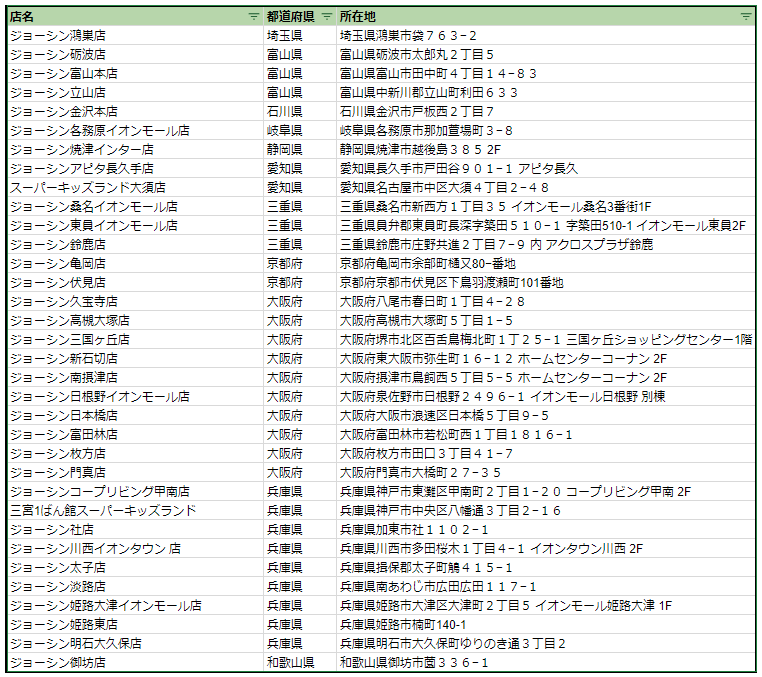Viewport: 762px width, 677px height.
Task: Select the cell ジョーシン川西イオンタウン 店
Action: (136, 548)
